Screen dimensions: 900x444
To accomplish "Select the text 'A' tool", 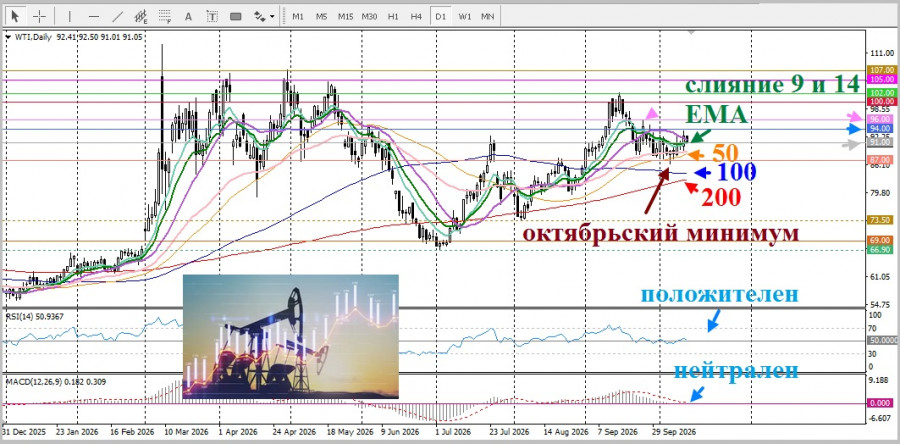I will [188, 16].
